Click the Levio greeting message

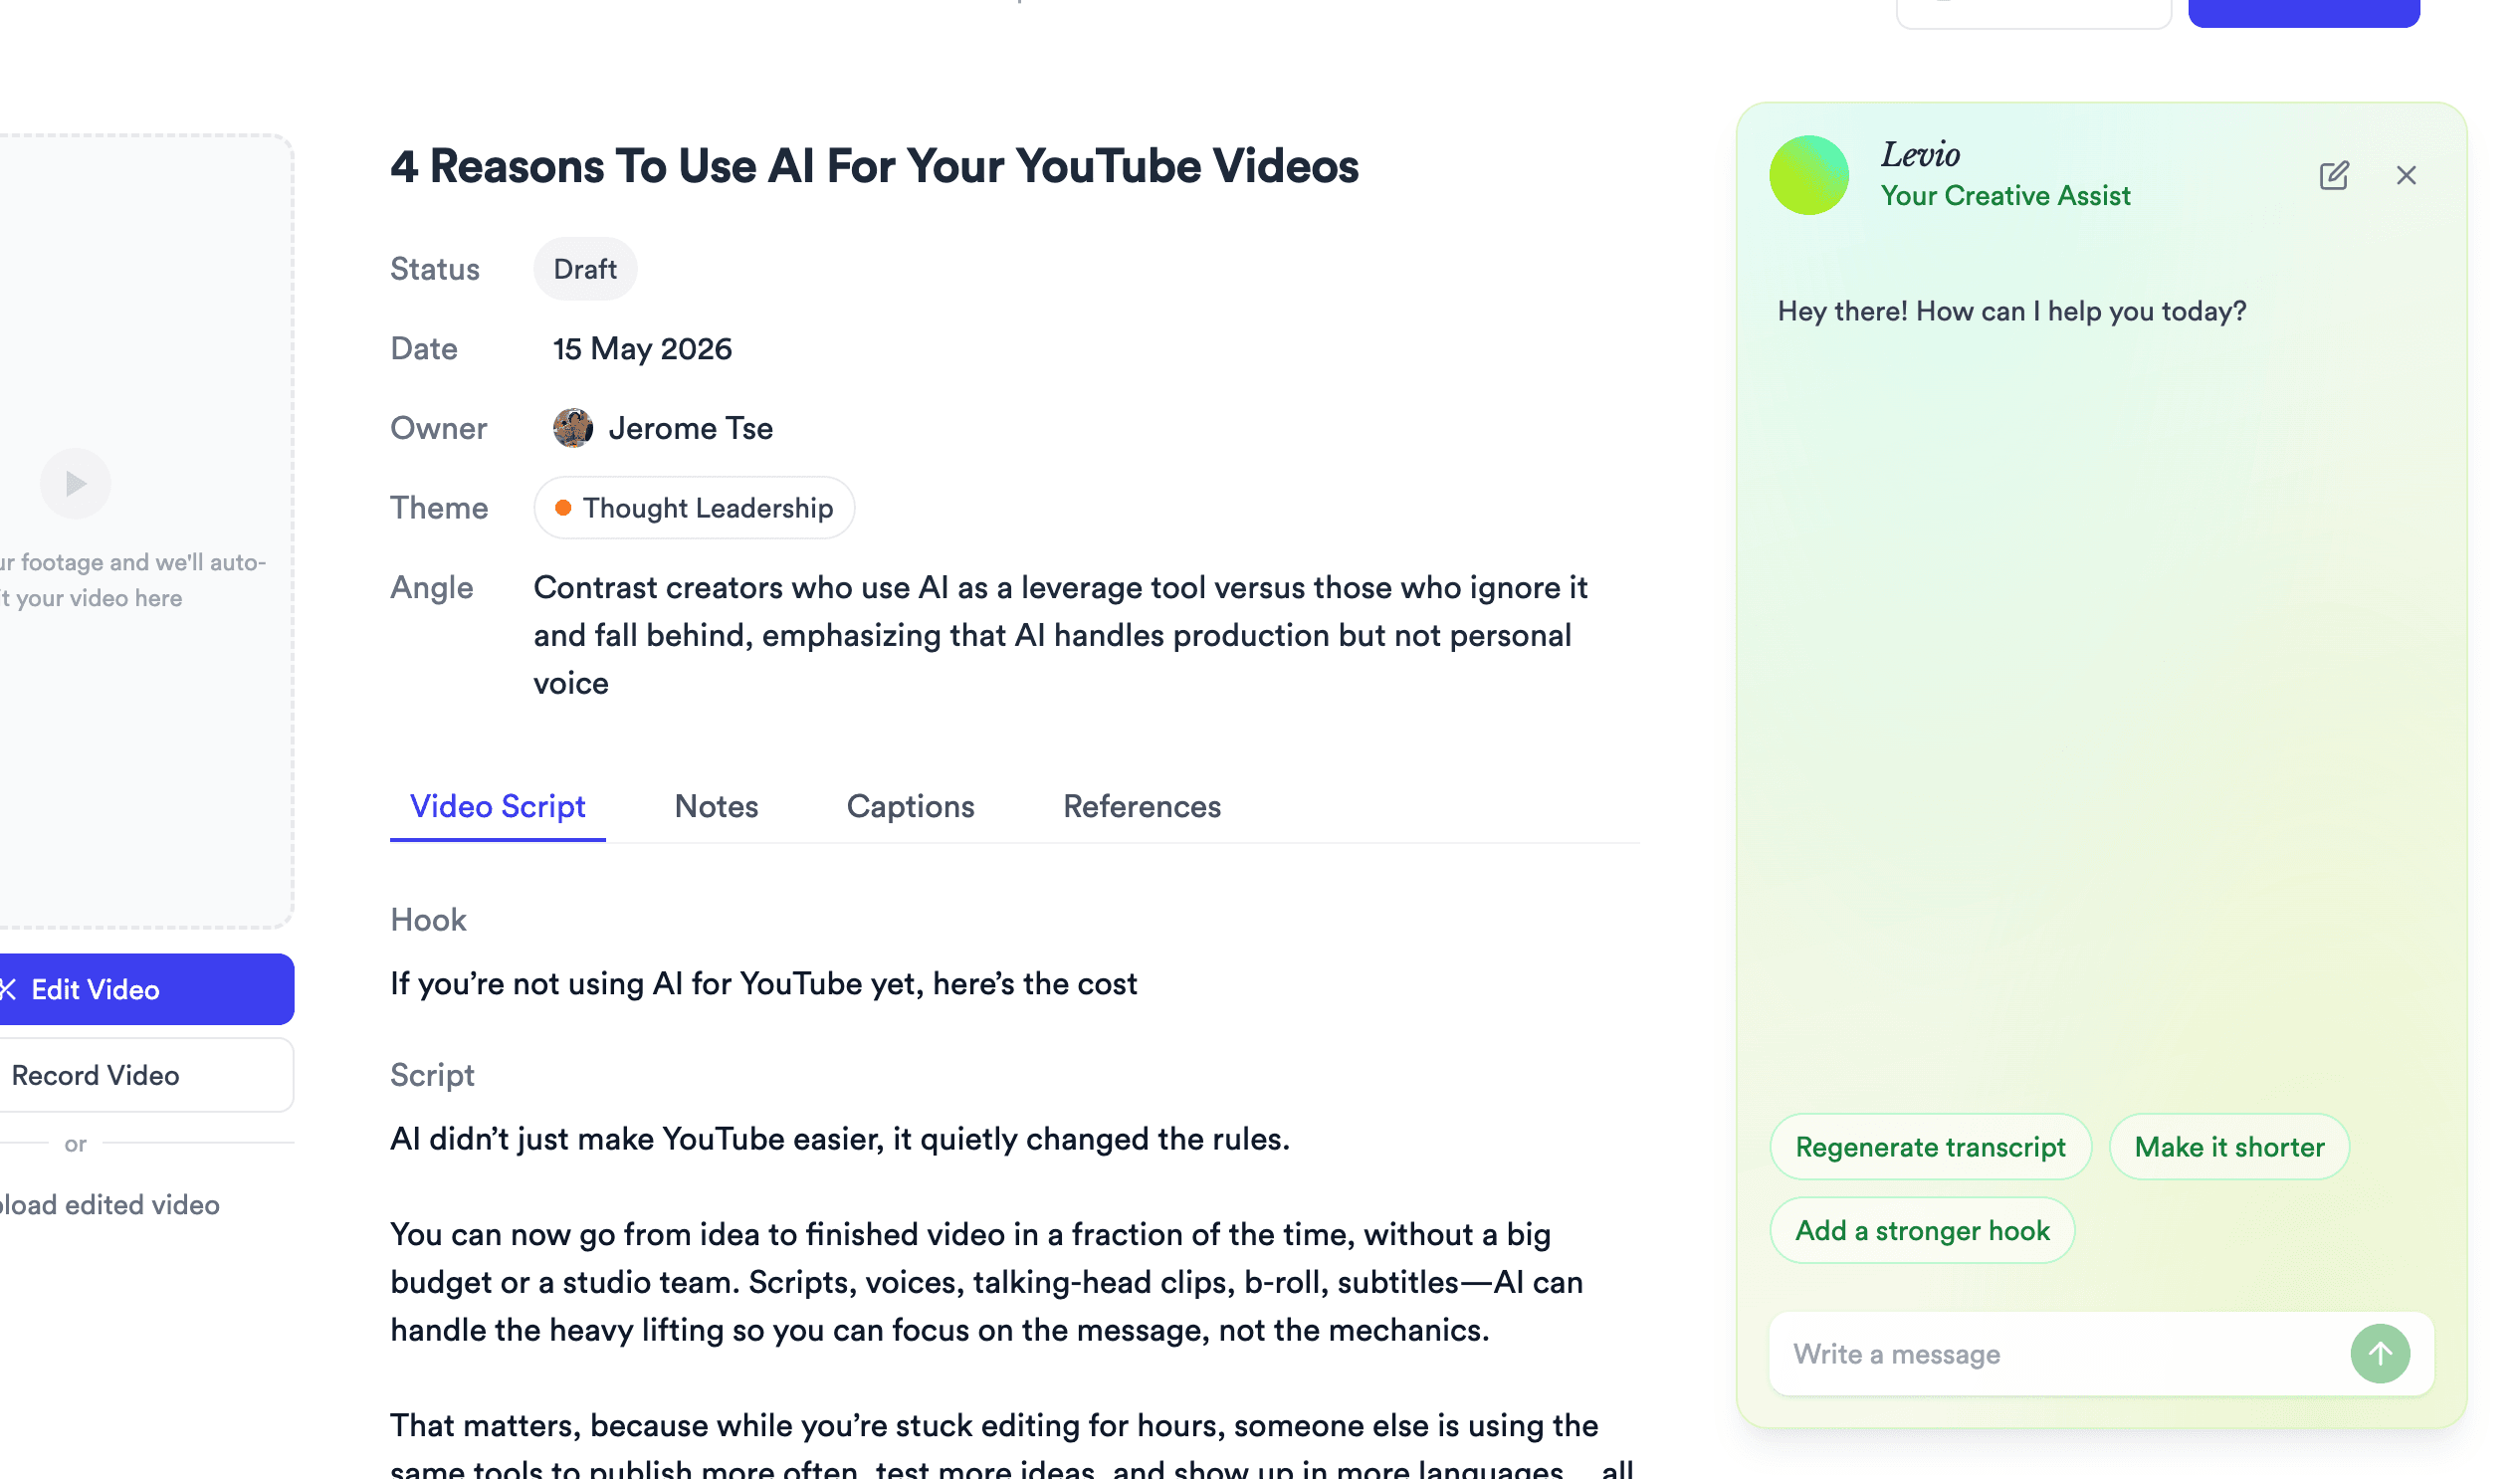tap(2011, 311)
